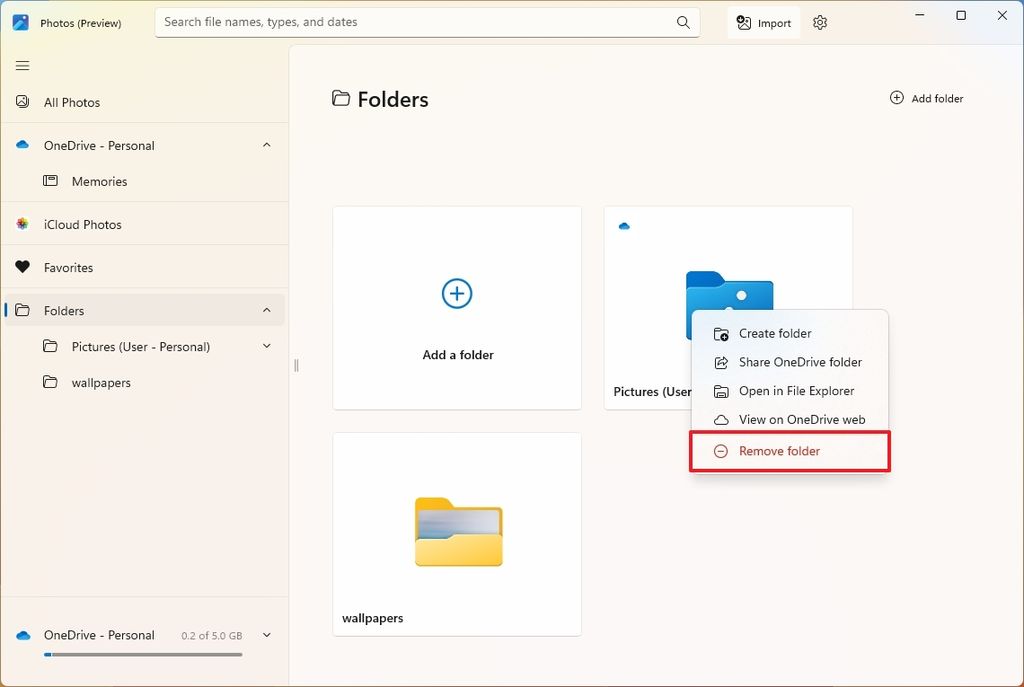Viewport: 1024px width, 687px height.
Task: Expand OneDrive storage details chevron
Action: (x=266, y=635)
